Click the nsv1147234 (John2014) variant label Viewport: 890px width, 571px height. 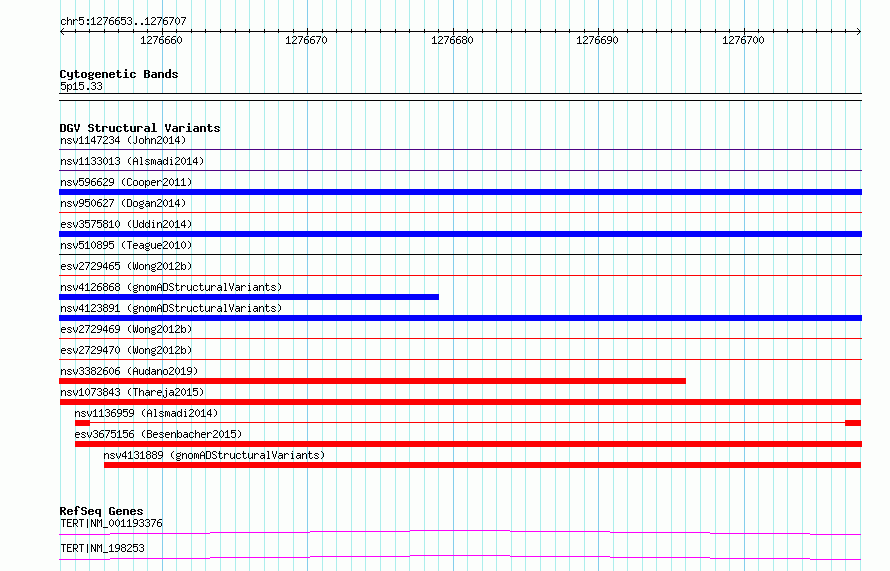[123, 140]
